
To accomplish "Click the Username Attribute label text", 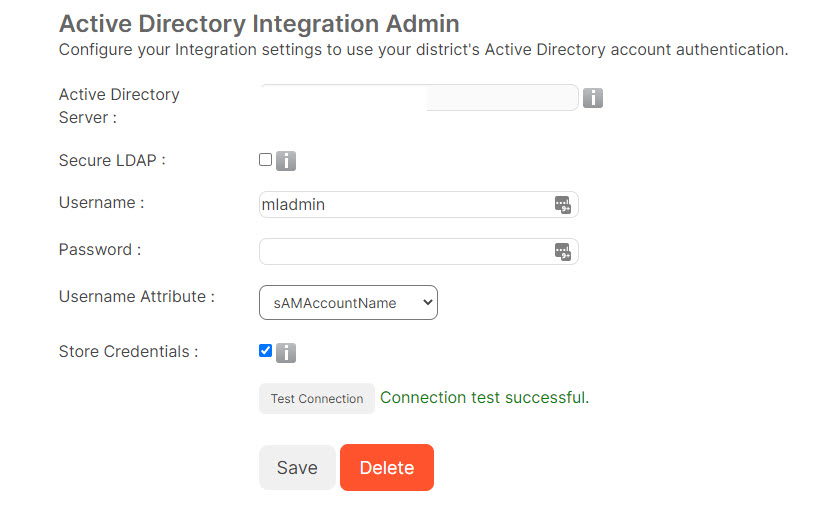I will (137, 297).
